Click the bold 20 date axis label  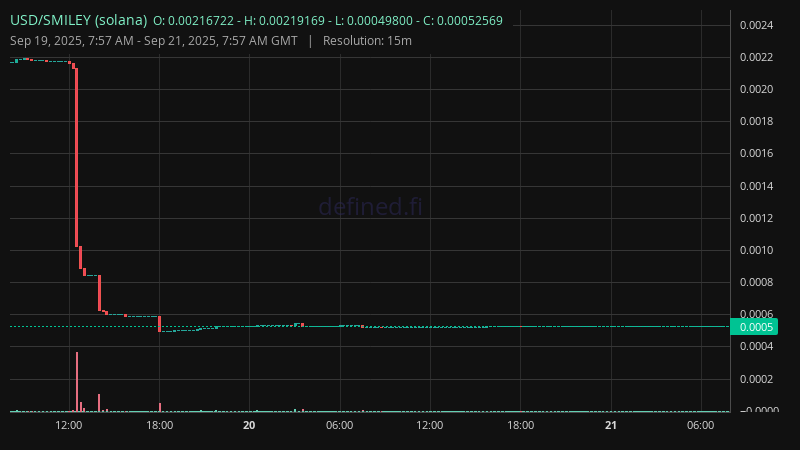(249, 426)
